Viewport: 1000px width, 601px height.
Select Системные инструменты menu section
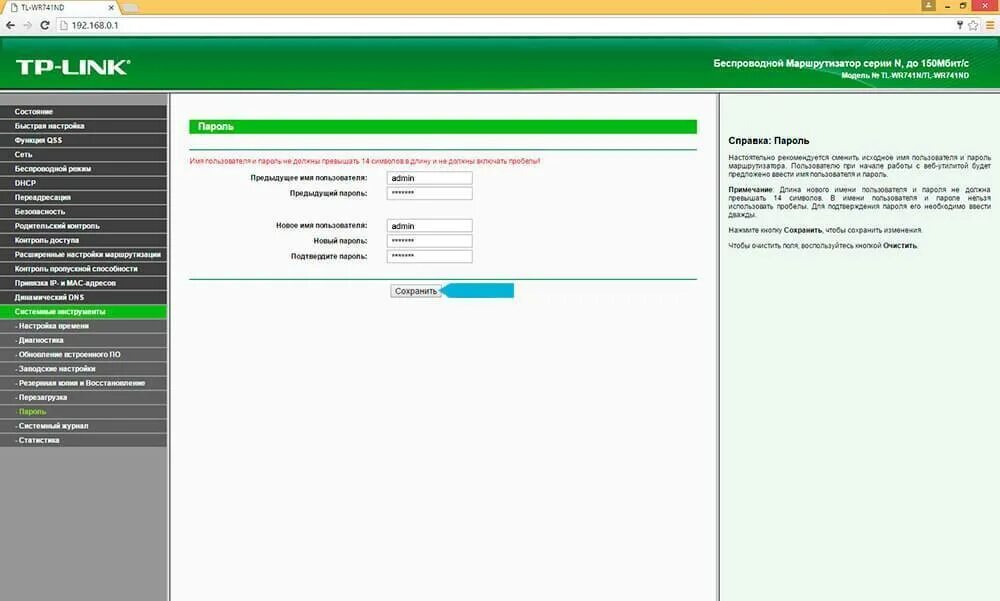tap(84, 311)
